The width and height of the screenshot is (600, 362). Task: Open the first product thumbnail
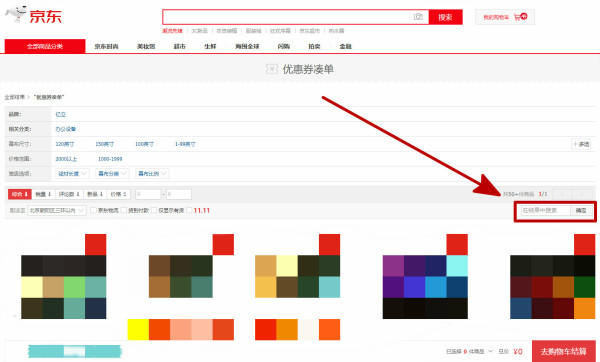click(x=64, y=276)
